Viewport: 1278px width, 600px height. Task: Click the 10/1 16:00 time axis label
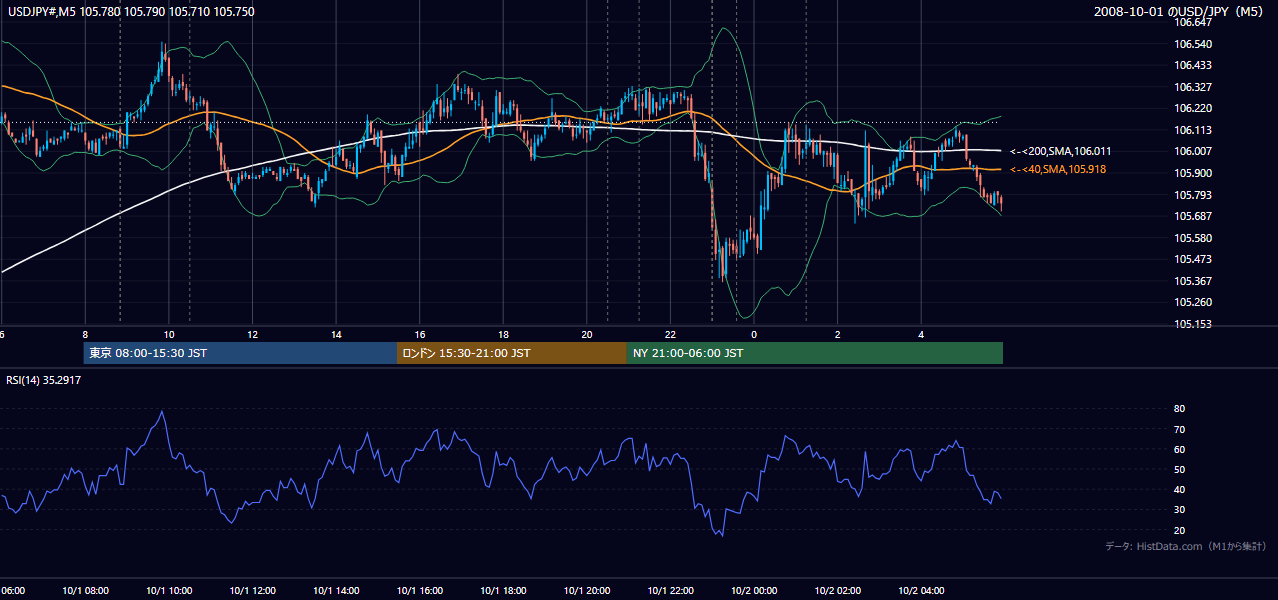pos(420,590)
